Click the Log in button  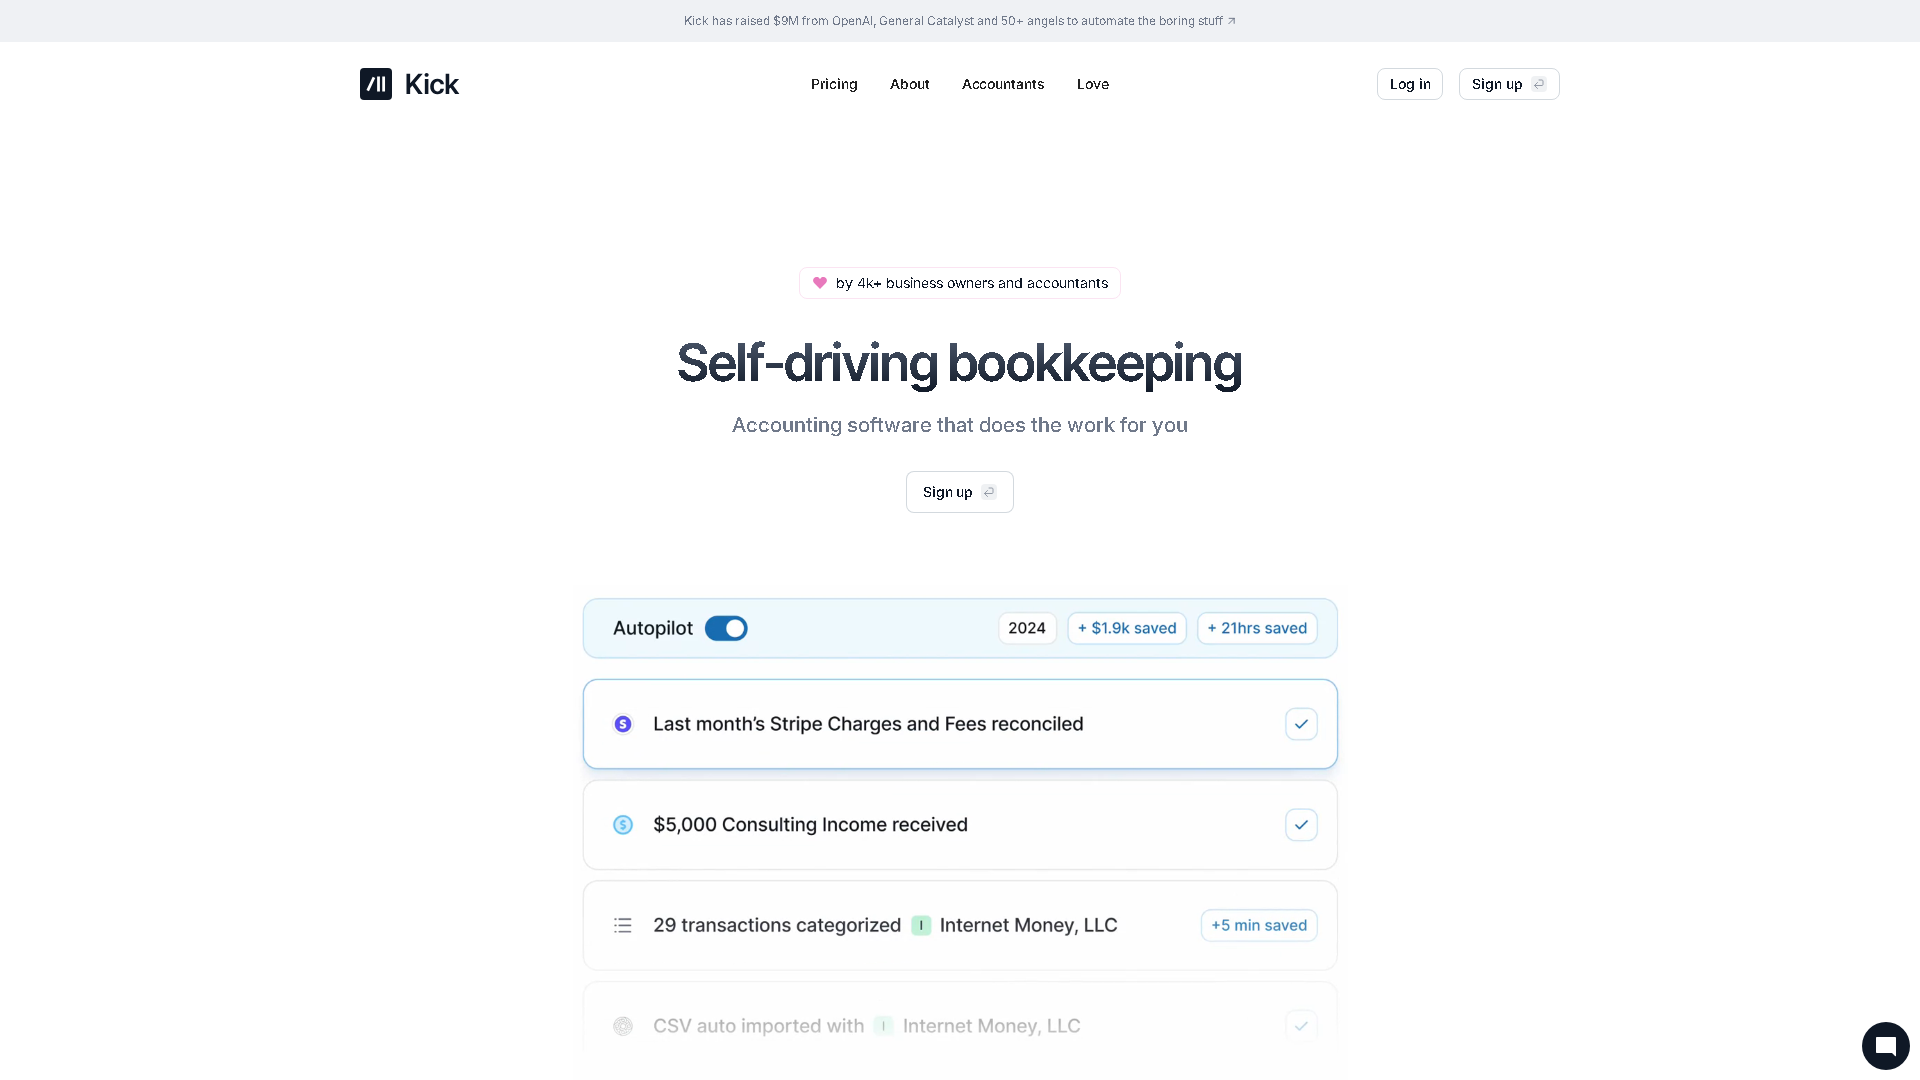click(x=1409, y=84)
